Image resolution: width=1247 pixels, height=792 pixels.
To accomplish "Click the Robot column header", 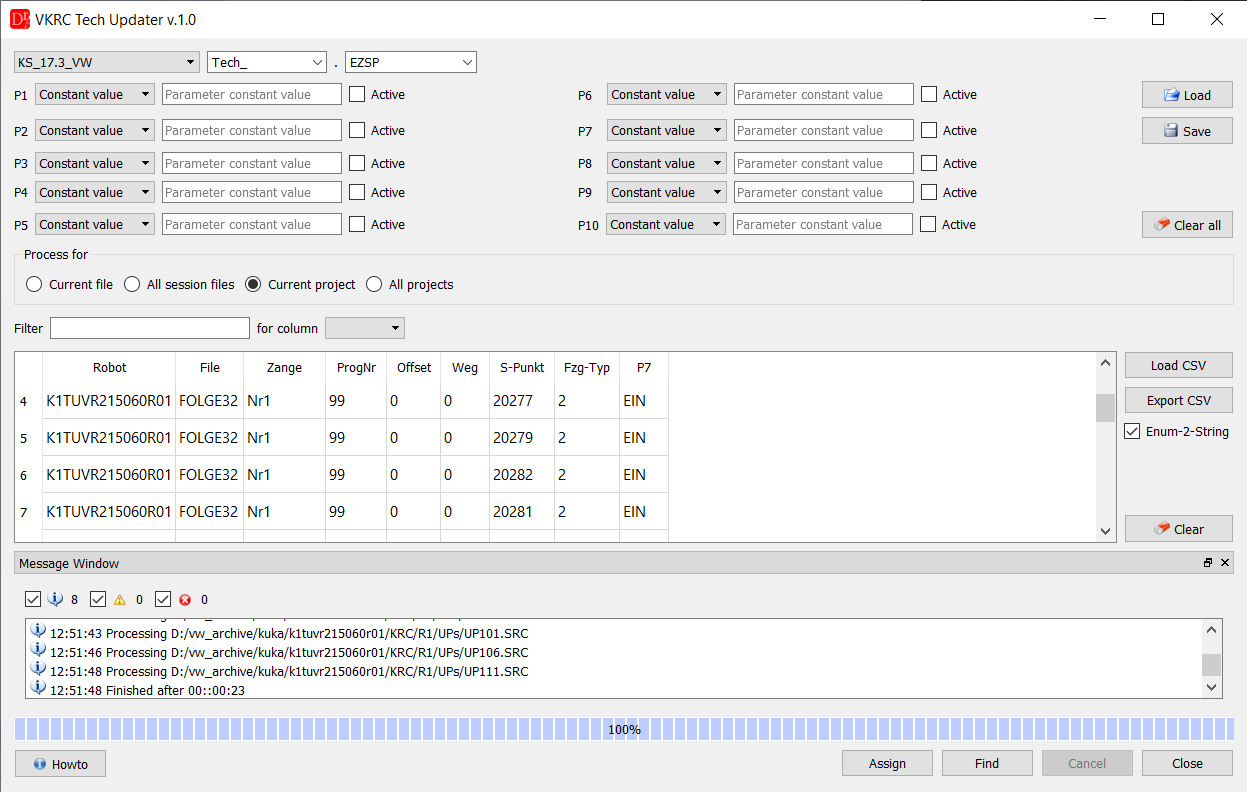I will (x=109, y=368).
